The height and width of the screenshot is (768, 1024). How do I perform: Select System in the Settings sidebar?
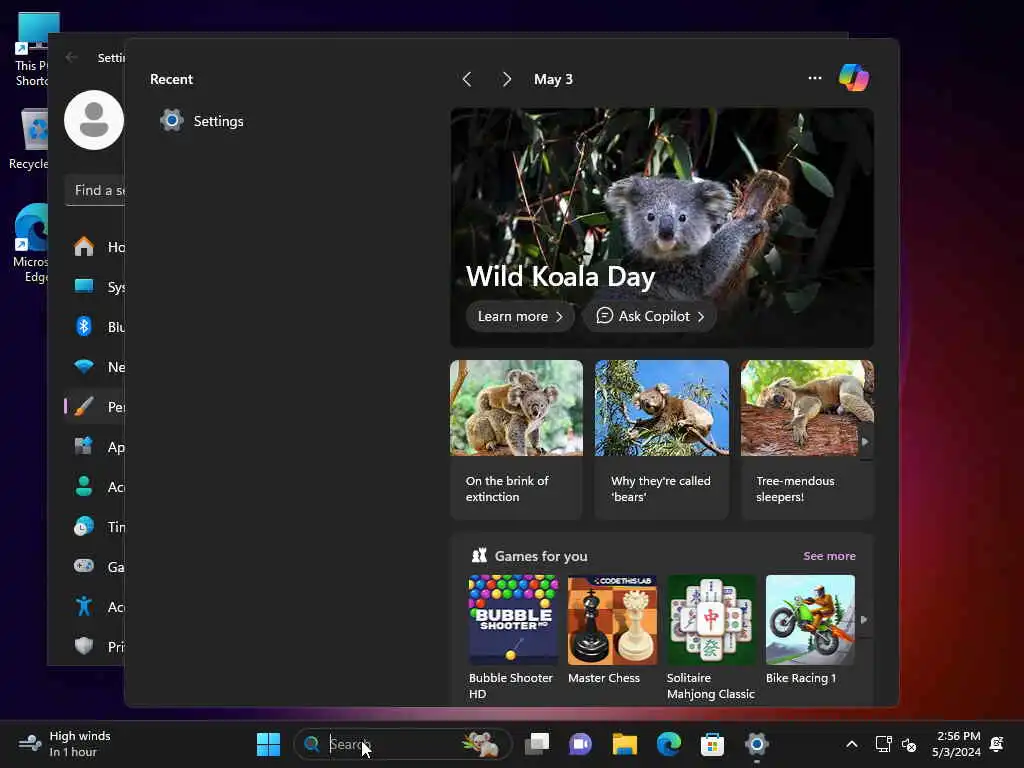click(95, 287)
